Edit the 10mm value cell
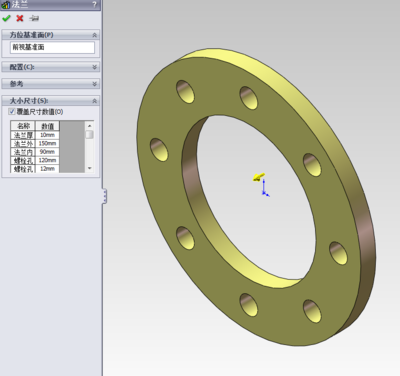 [x=47, y=135]
